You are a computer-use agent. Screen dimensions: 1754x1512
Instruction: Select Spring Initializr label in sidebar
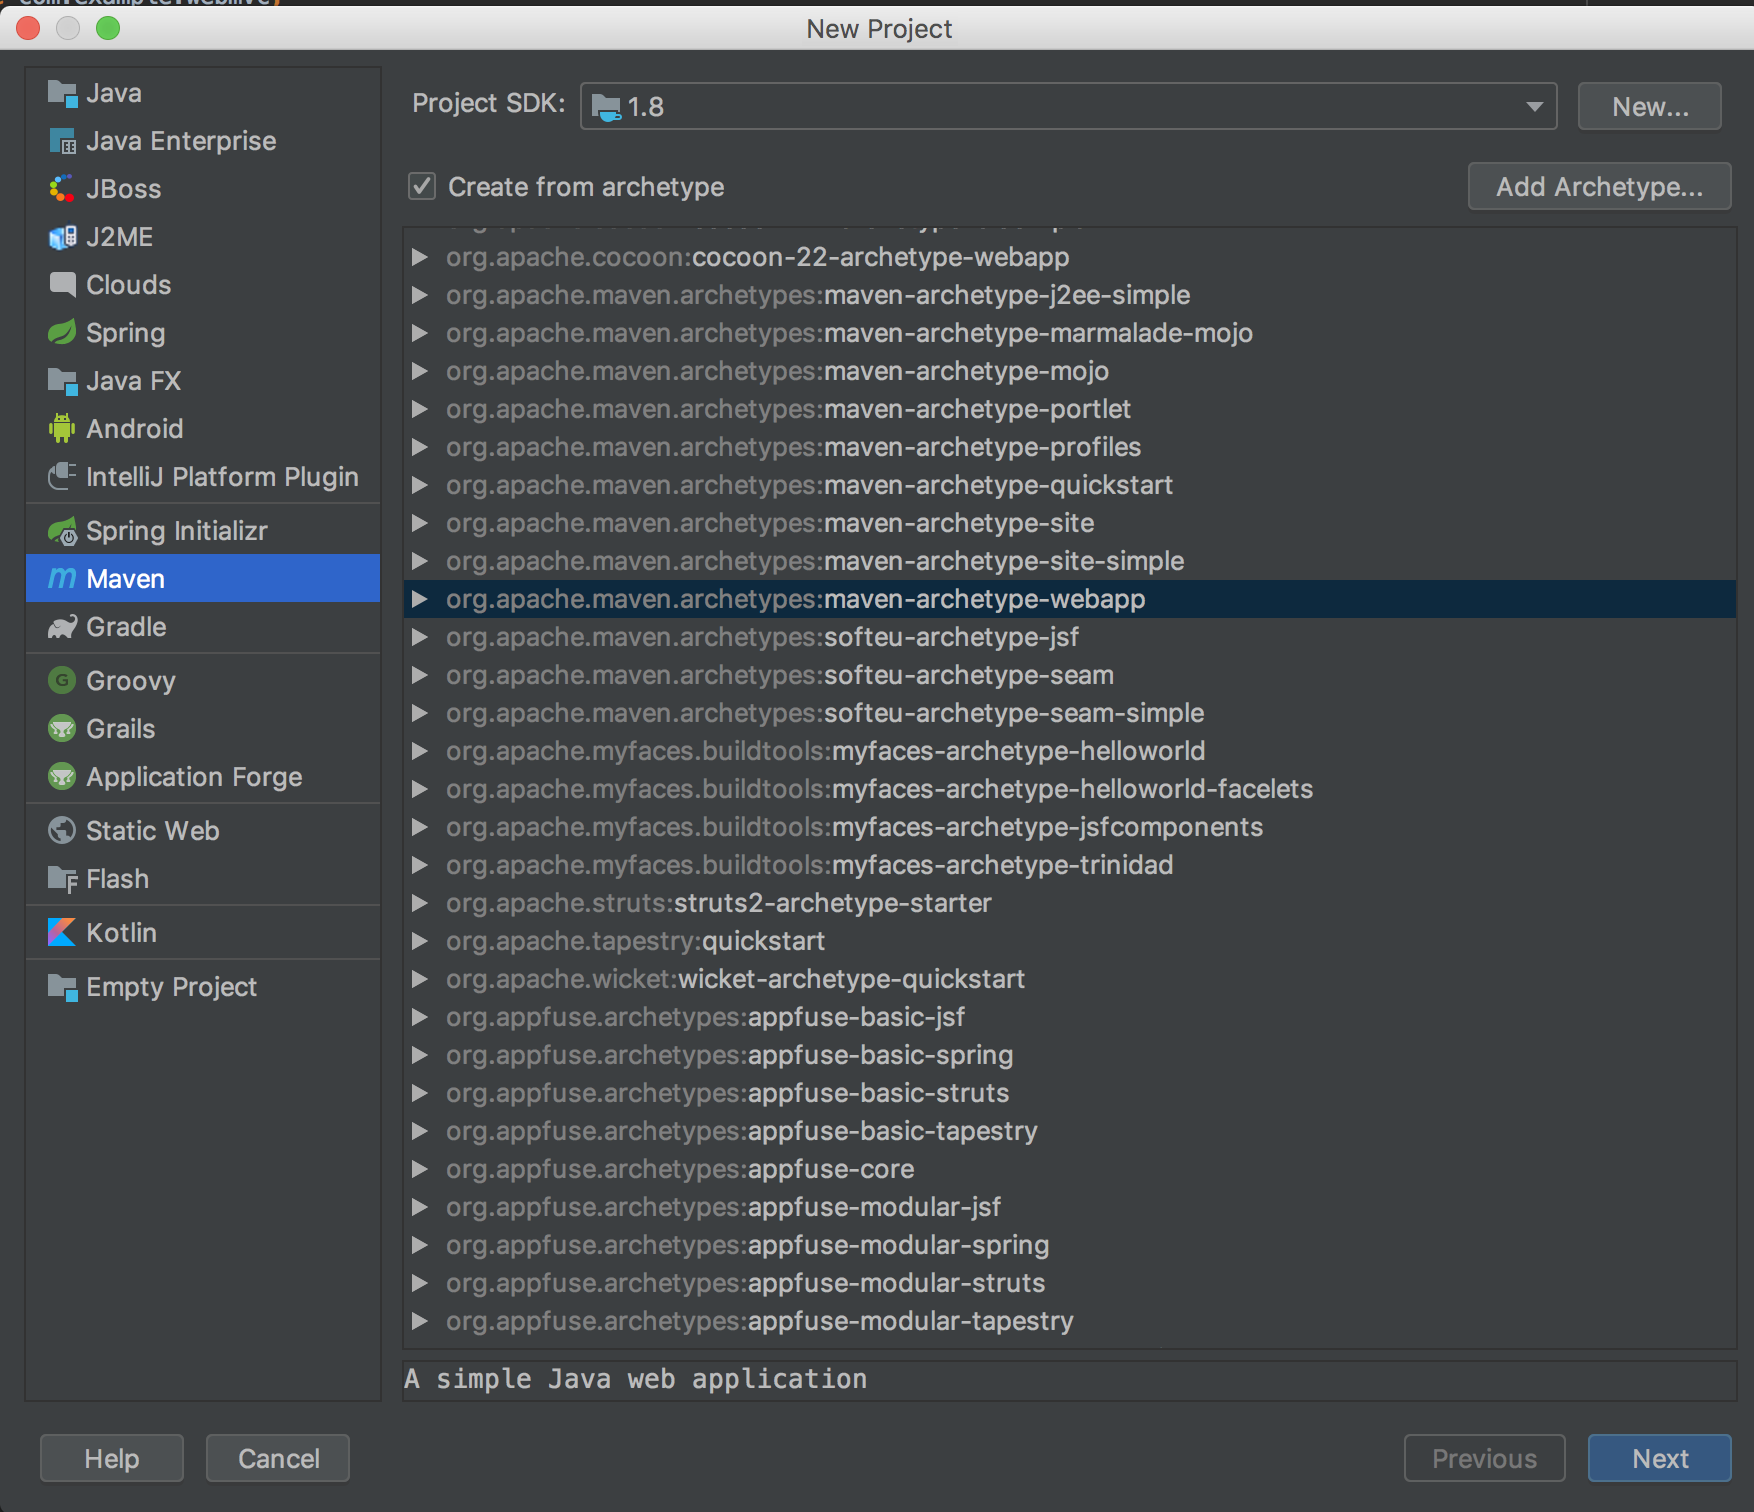177,531
